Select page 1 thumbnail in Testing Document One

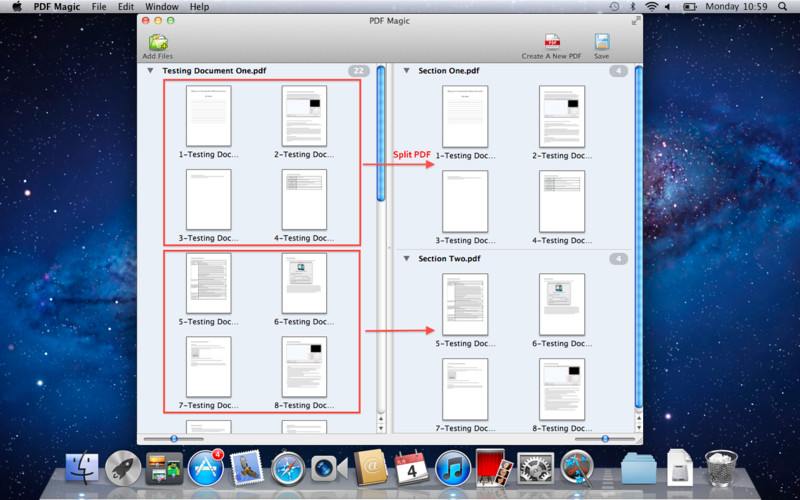(x=209, y=116)
